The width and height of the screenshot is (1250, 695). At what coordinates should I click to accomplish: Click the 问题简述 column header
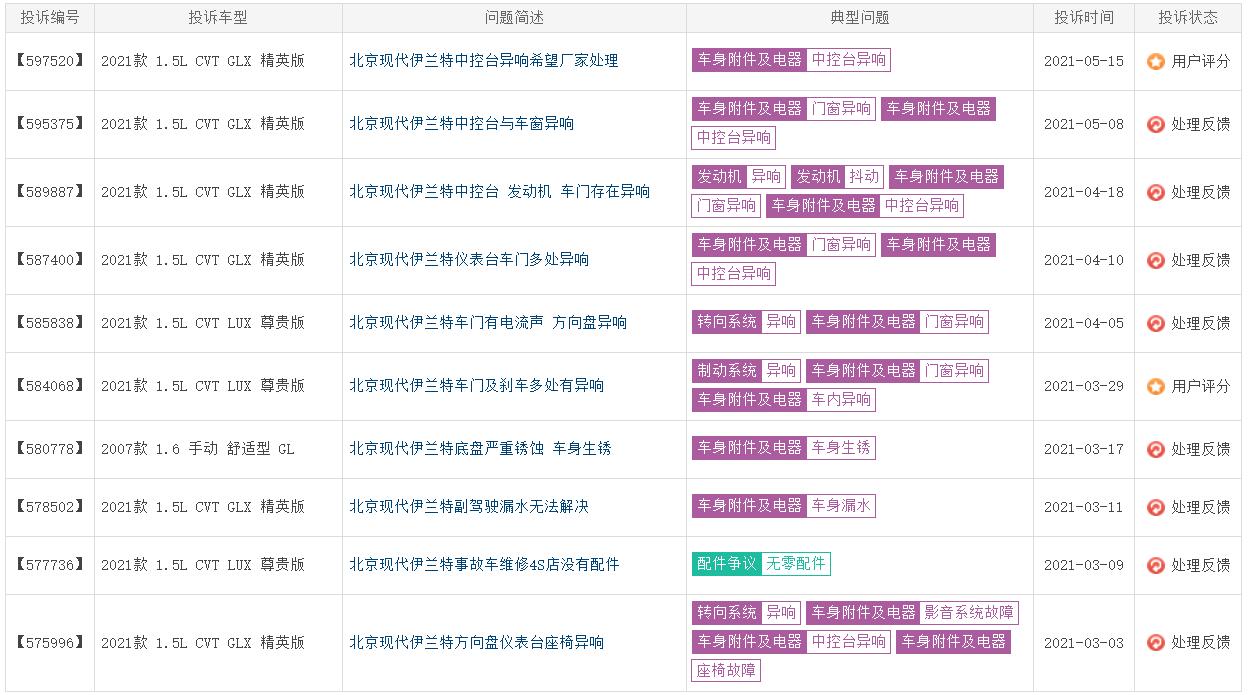[514, 17]
